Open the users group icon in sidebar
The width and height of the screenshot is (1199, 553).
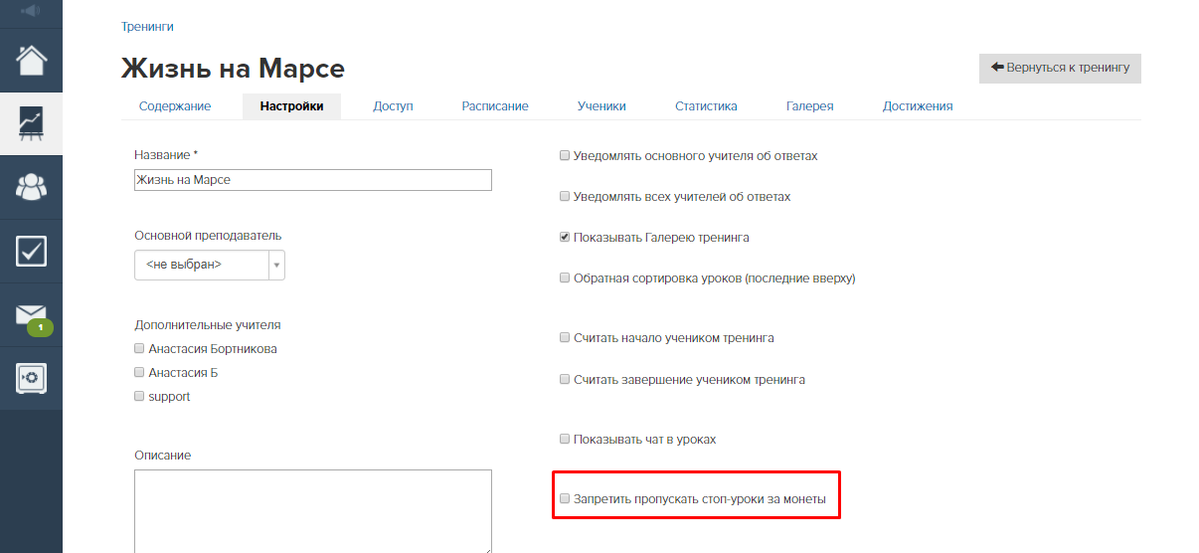31,187
